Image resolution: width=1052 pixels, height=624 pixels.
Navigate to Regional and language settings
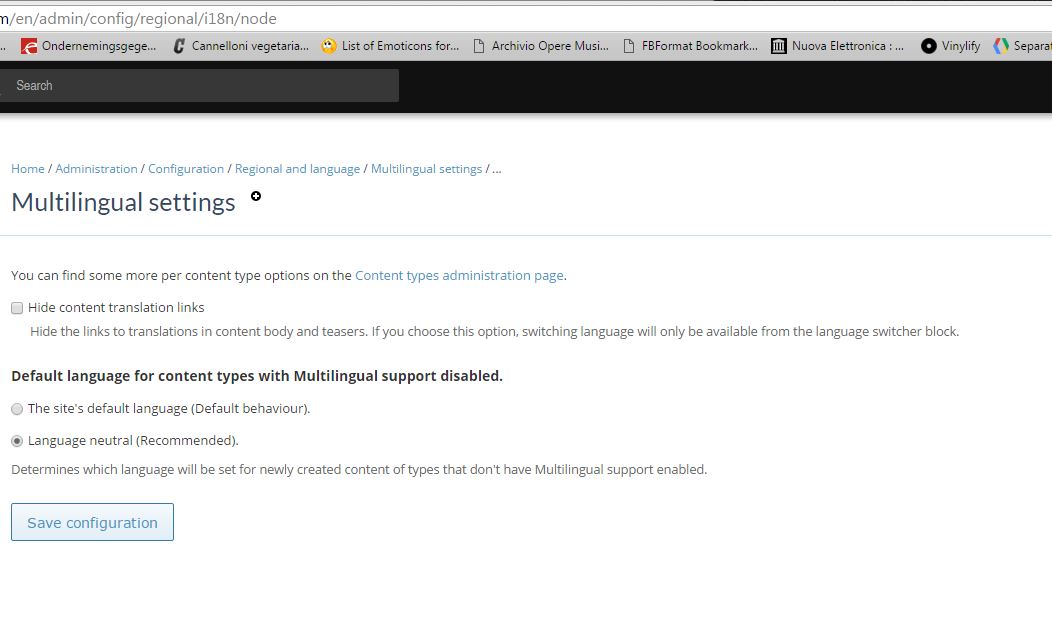[297, 168]
